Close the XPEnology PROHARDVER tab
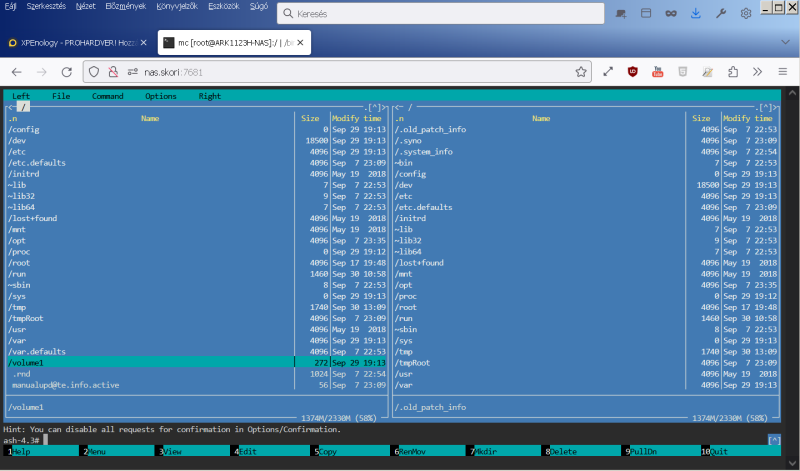800x471 pixels. 143,43
